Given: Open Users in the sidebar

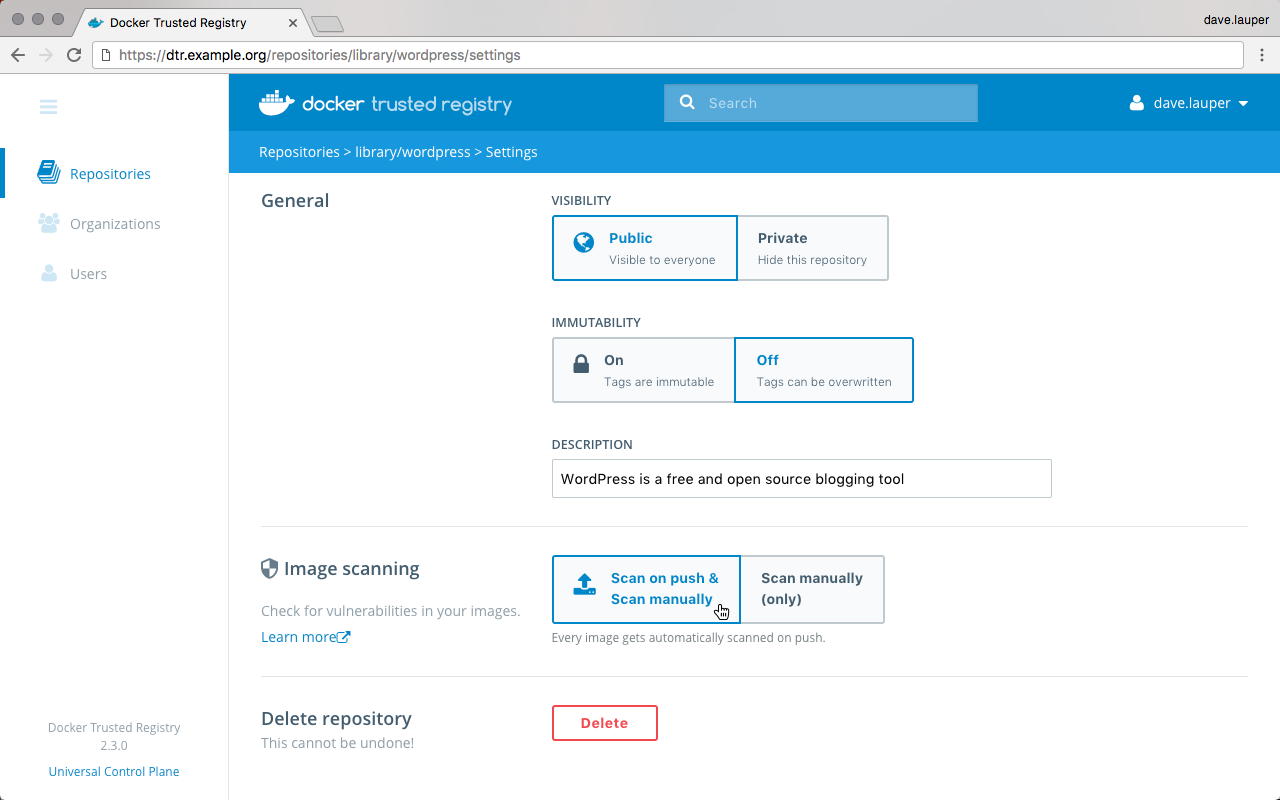Looking at the screenshot, I should tap(88, 274).
